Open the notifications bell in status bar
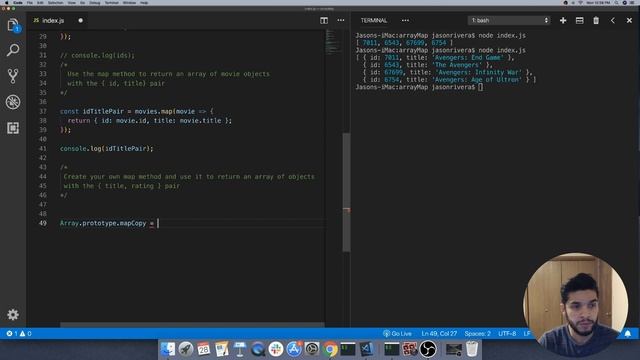This screenshot has width=640, height=360. point(627,334)
